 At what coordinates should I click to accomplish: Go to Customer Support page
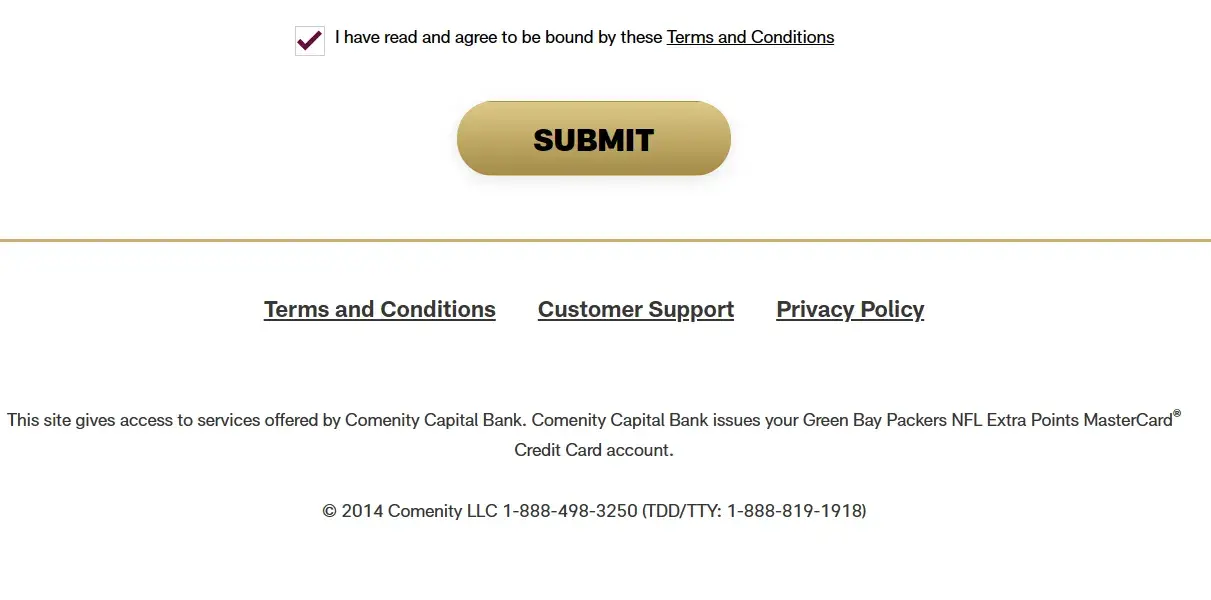pos(636,310)
